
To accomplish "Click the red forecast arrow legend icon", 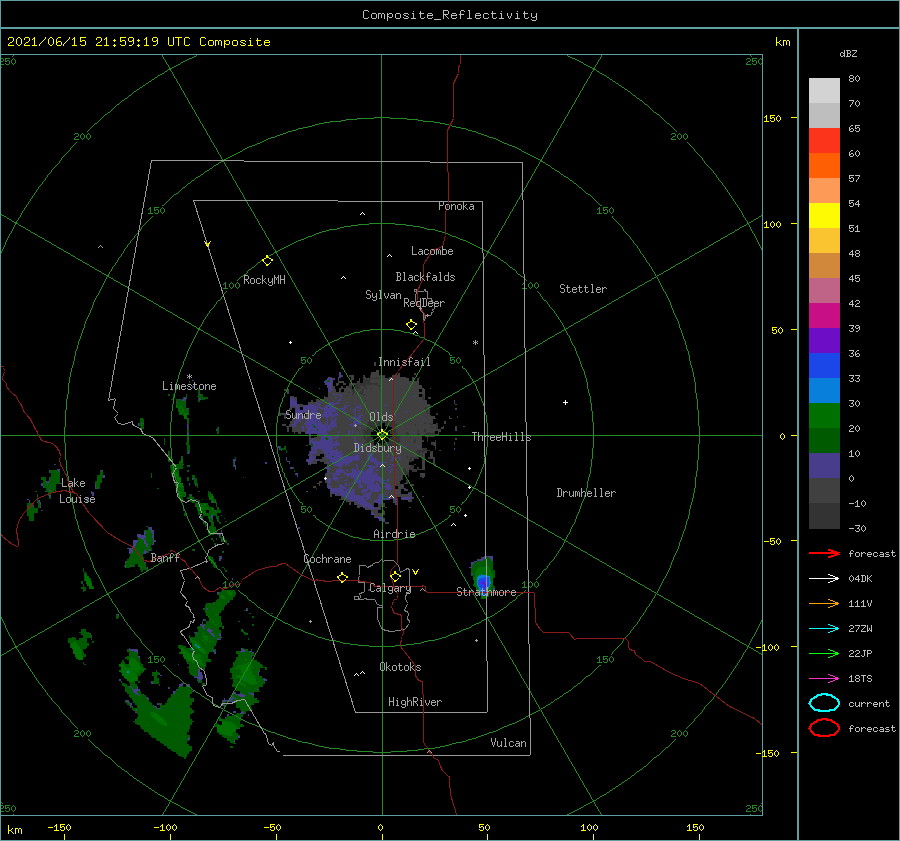I will (x=824, y=553).
